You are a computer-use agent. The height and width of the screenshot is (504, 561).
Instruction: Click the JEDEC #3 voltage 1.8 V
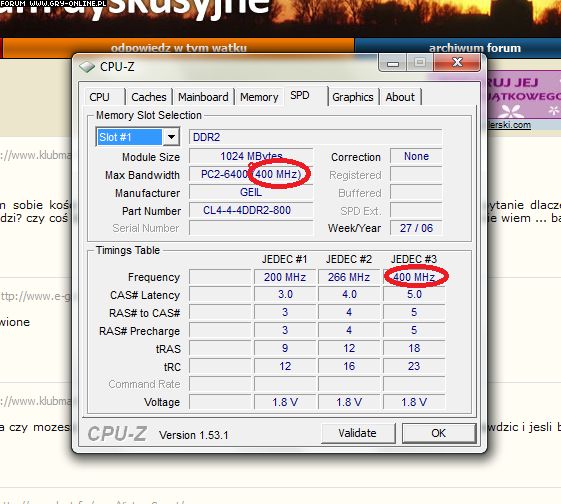[x=414, y=402]
